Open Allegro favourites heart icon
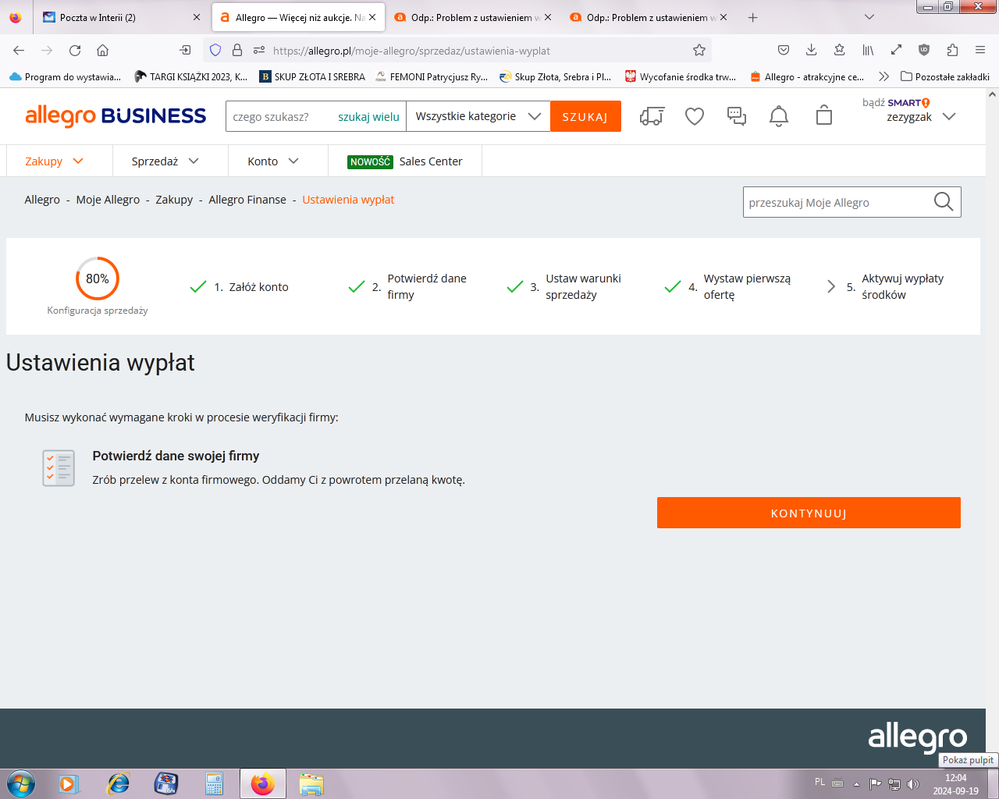The width and height of the screenshot is (999, 799). (x=694, y=116)
